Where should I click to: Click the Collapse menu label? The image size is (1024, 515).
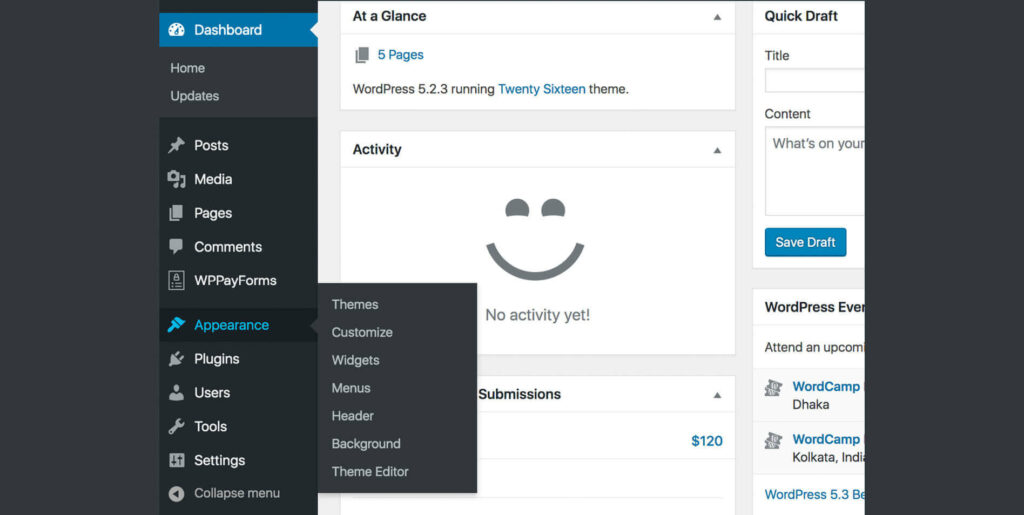pos(237,493)
